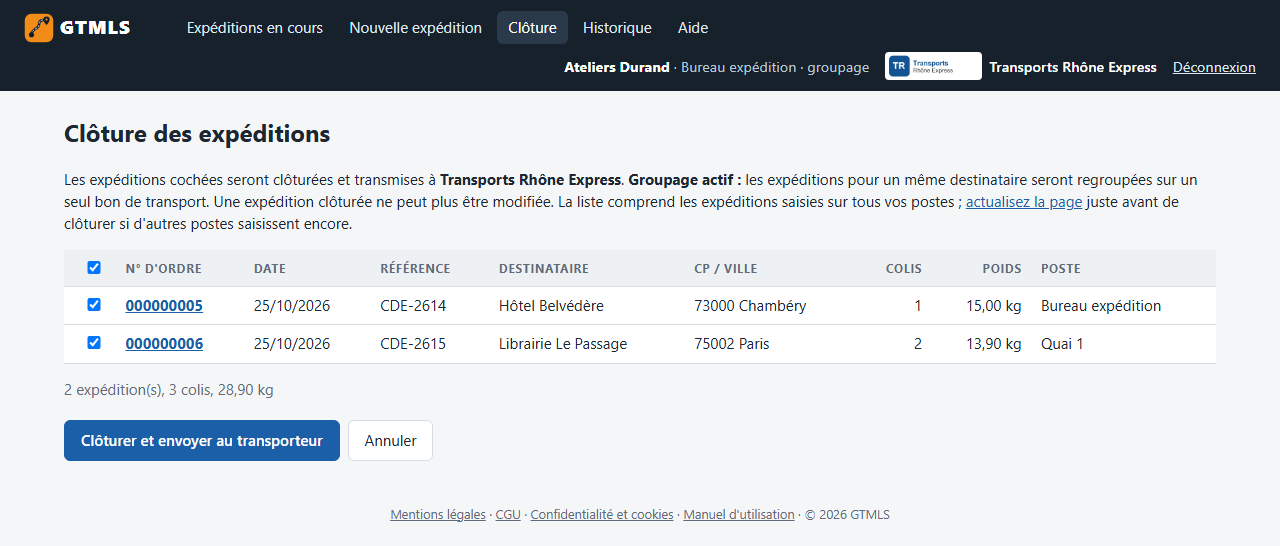Image resolution: width=1280 pixels, height=546 pixels.
Task: Click the date of order 000000006
Action: 292,344
